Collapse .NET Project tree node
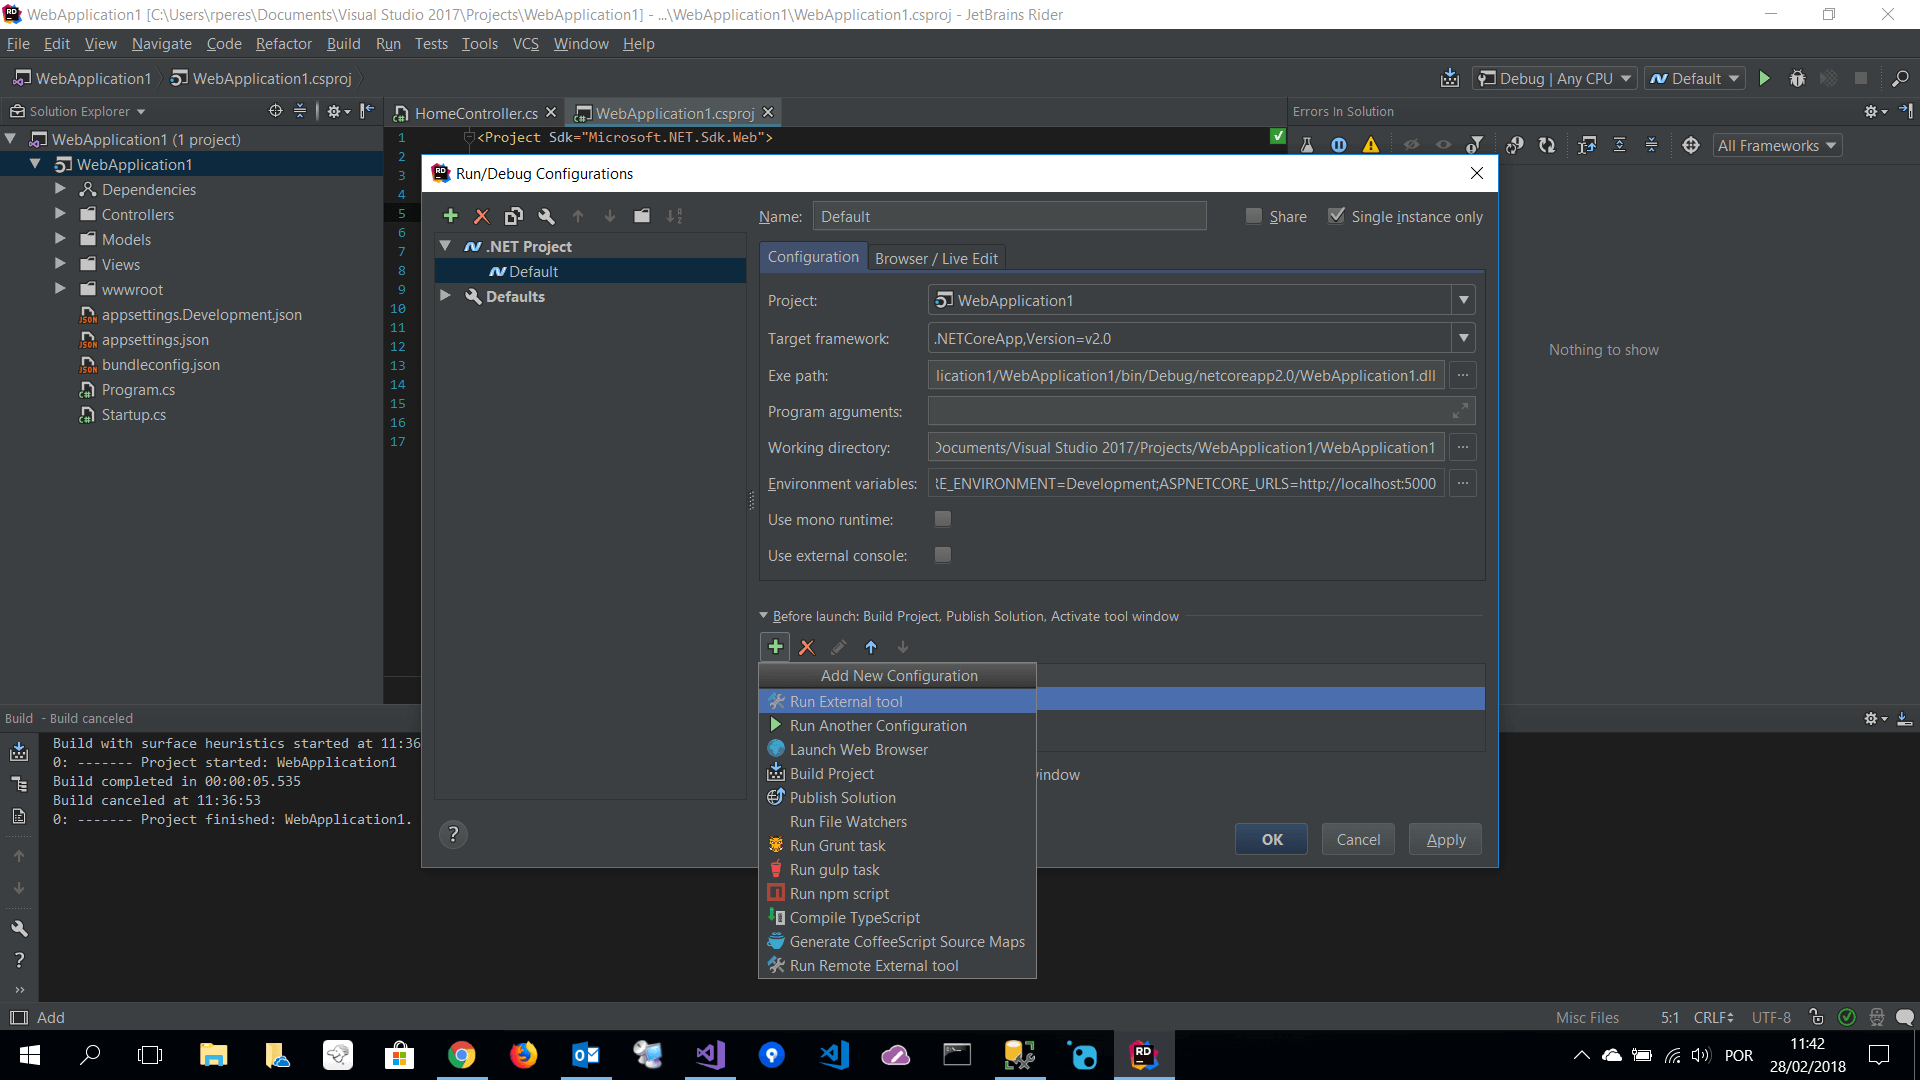This screenshot has width=1920, height=1080. click(446, 246)
